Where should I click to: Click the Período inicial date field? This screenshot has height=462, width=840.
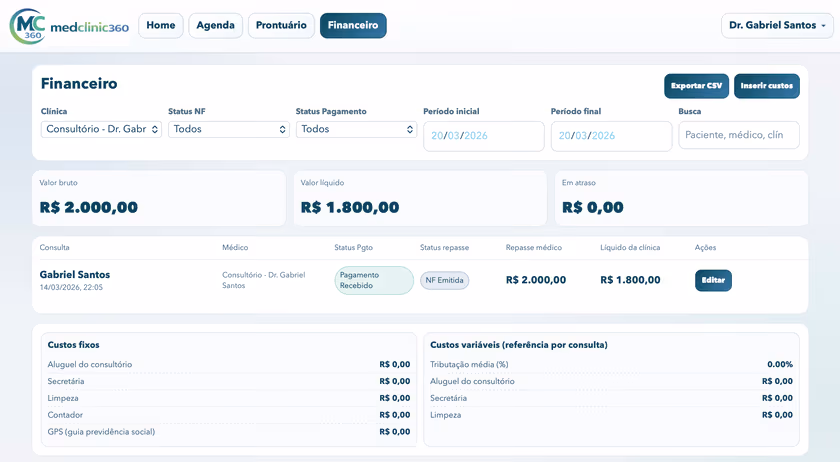click(x=484, y=136)
